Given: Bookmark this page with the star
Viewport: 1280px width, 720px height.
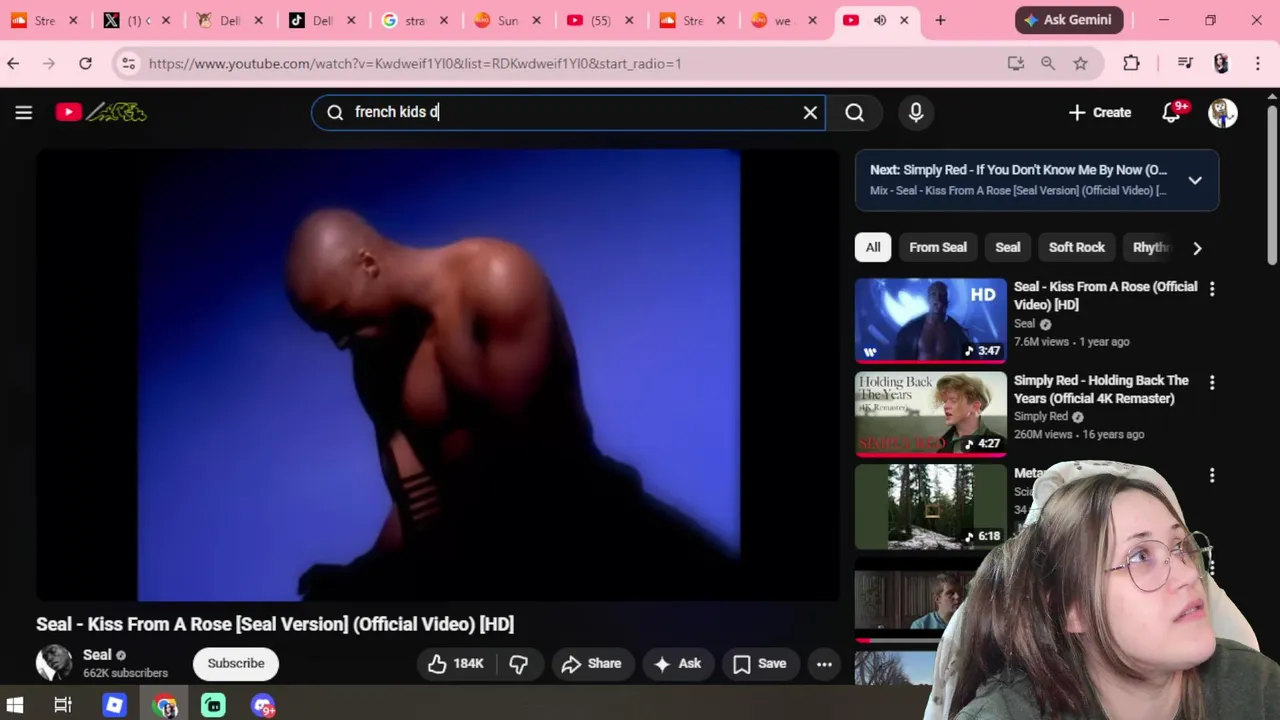Looking at the screenshot, I should pos(1080,63).
